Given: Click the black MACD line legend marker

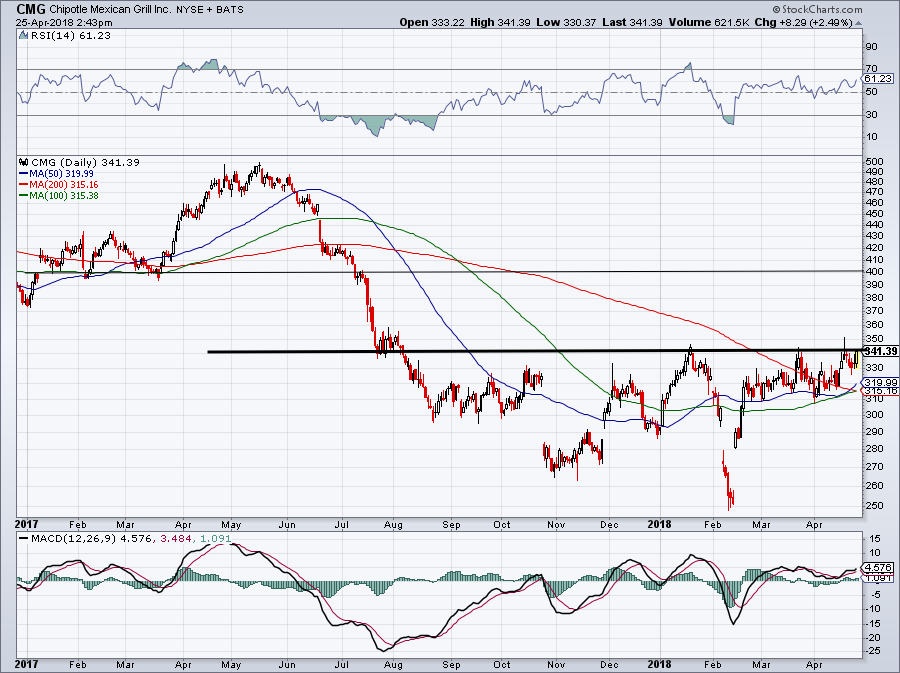Looking at the screenshot, I should pos(23,539).
